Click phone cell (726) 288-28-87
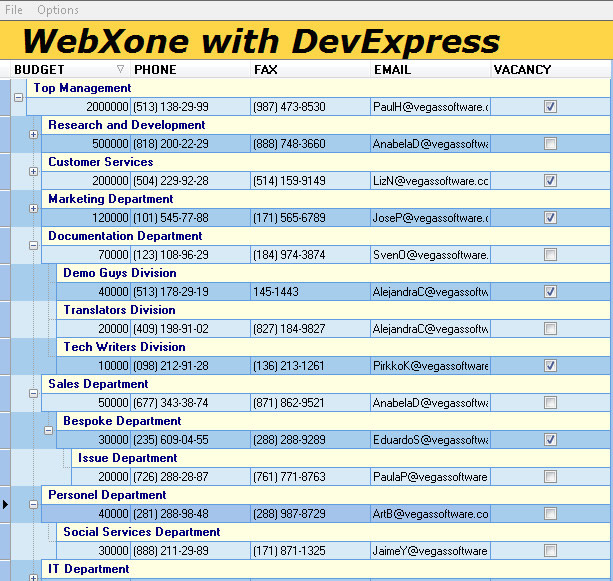 190,476
